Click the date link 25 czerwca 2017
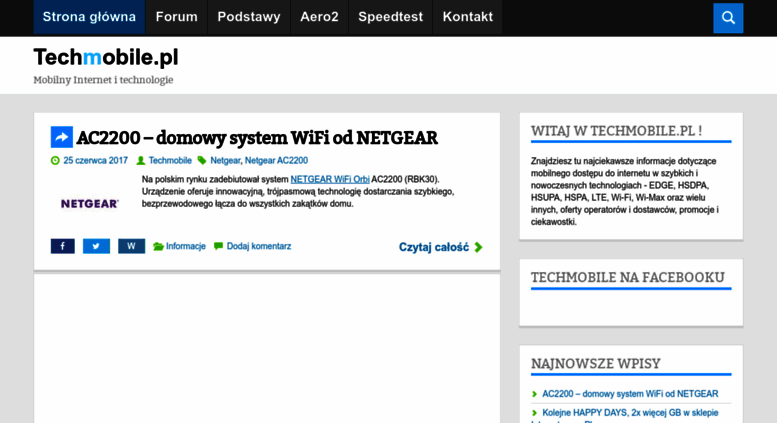The height and width of the screenshot is (423, 777). pyautogui.click(x=95, y=160)
